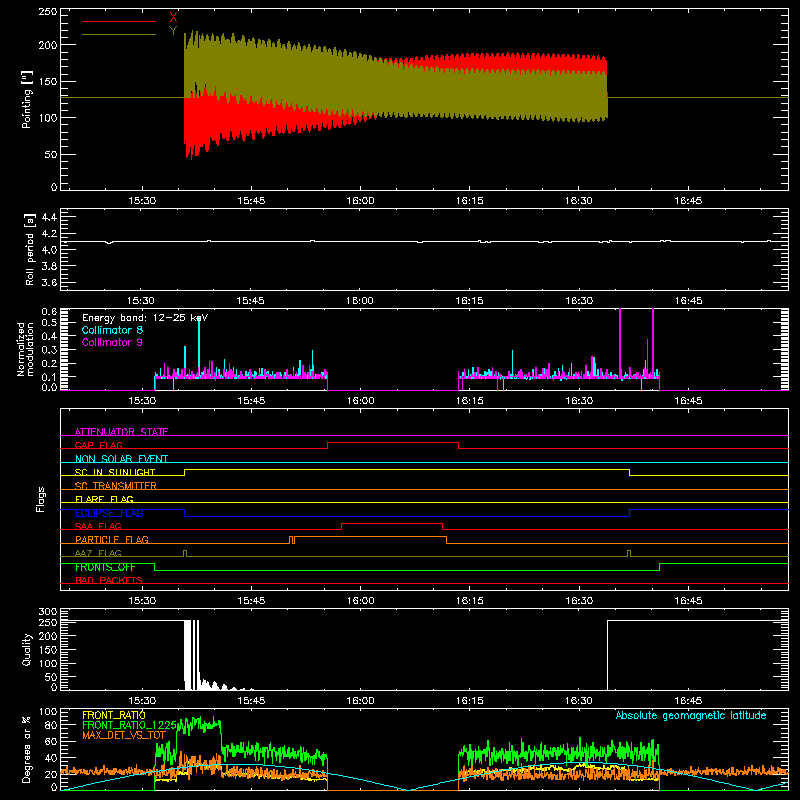This screenshot has height=800, width=800.
Task: Click the raised SAA_FLAG step segment
Action: click(392, 523)
